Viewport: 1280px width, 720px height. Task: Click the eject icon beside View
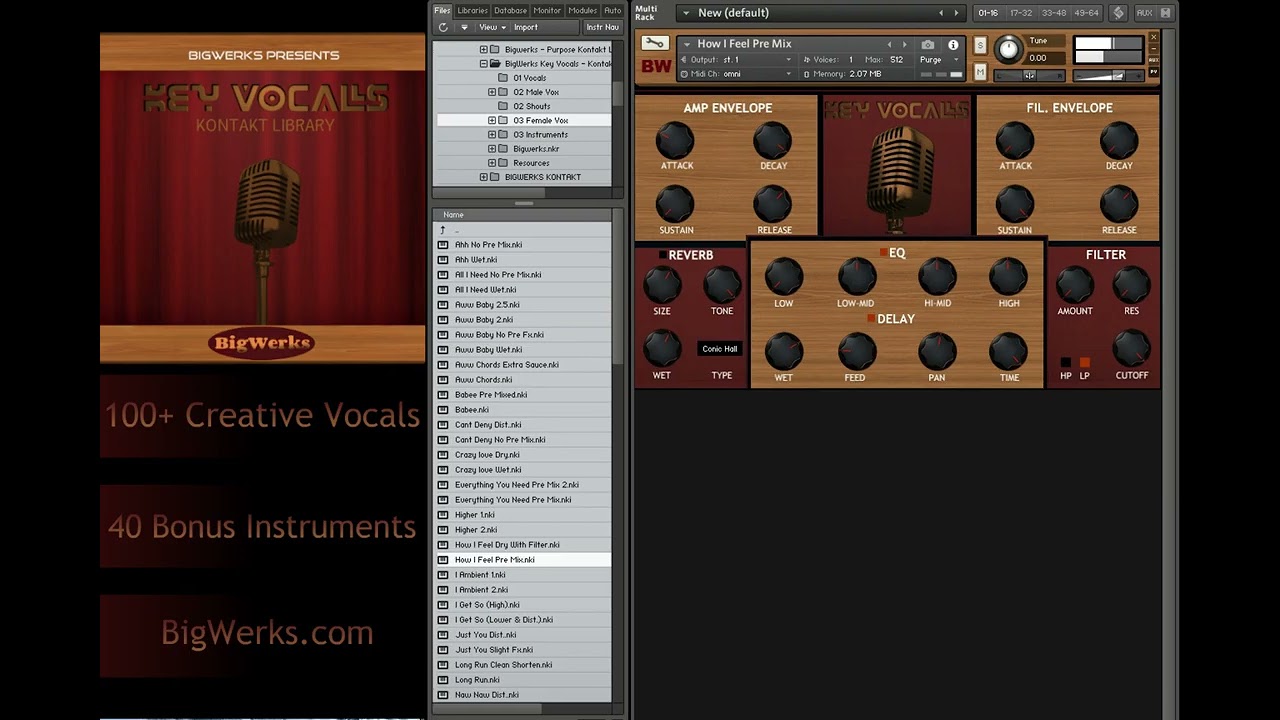coord(464,27)
